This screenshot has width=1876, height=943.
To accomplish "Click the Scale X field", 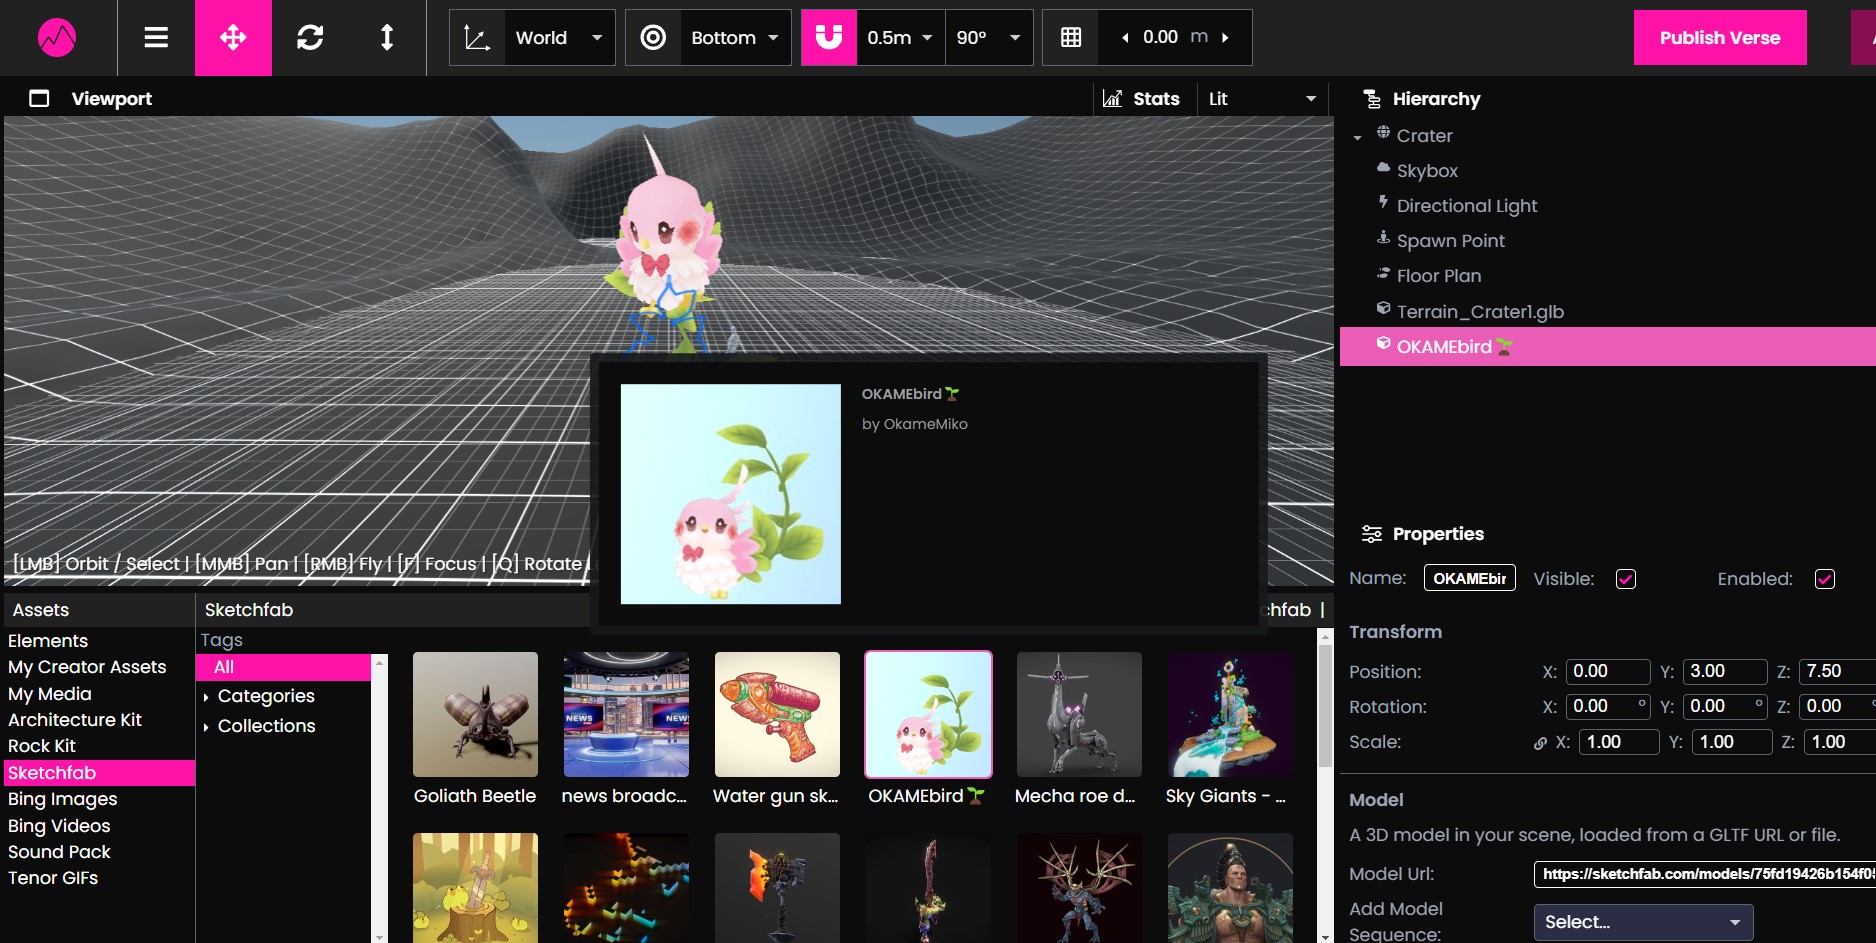I will [x=1619, y=742].
